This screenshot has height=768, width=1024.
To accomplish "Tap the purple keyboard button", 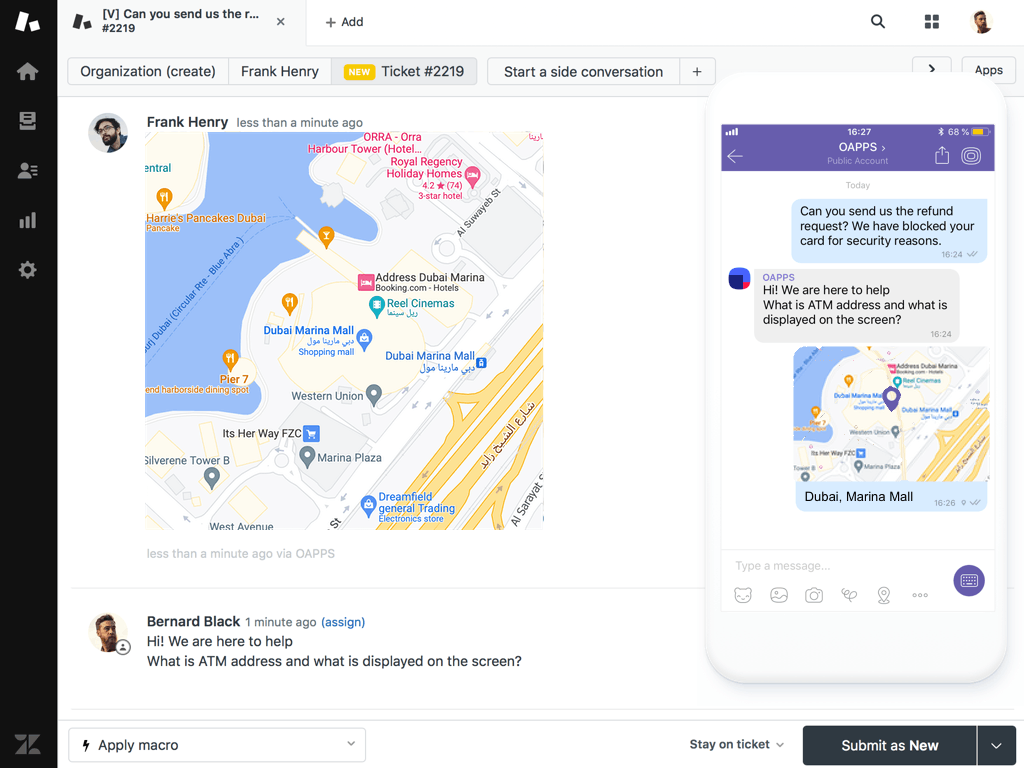I will tap(968, 580).
